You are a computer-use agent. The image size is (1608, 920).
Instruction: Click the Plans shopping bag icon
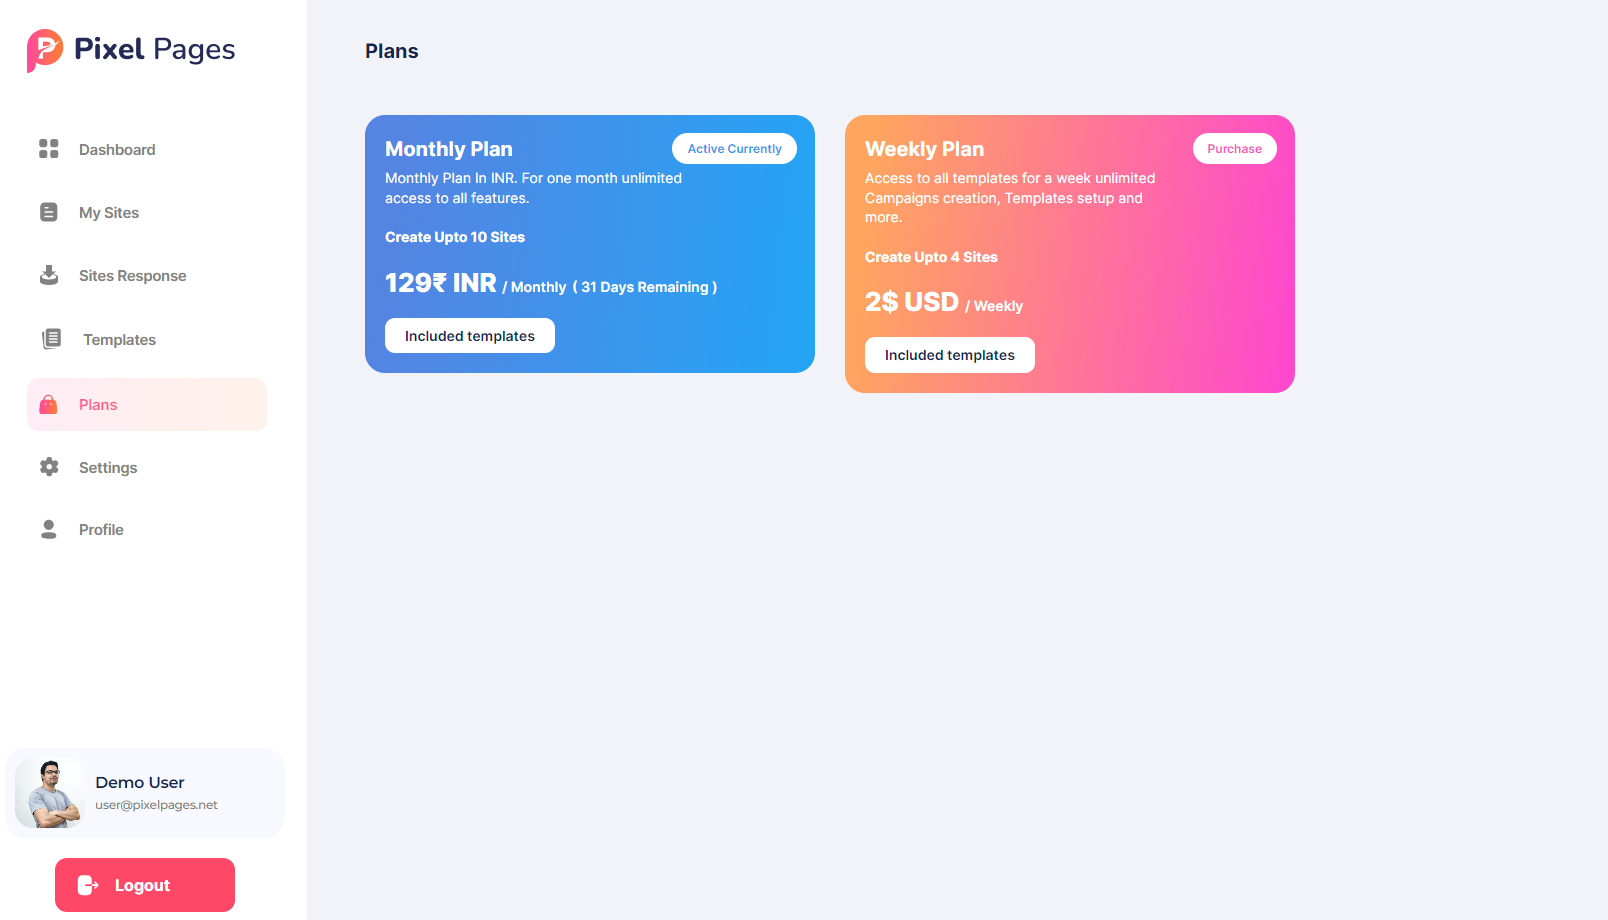pos(48,404)
